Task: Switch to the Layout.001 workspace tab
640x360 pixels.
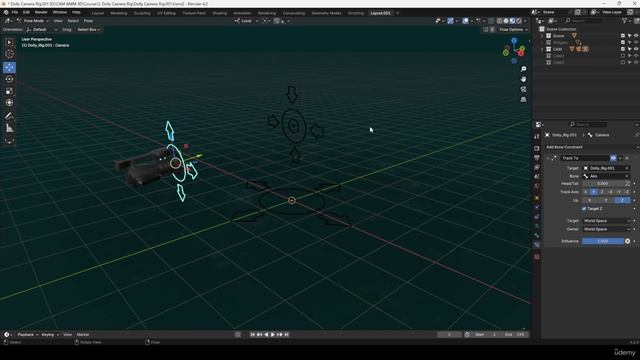Action: coord(380,13)
